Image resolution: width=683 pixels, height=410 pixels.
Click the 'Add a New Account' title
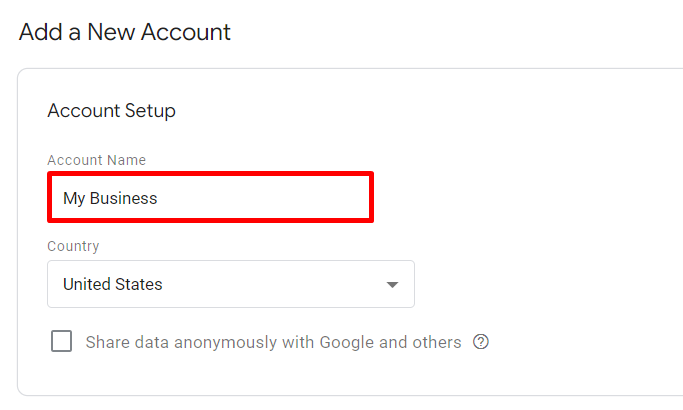click(x=125, y=32)
